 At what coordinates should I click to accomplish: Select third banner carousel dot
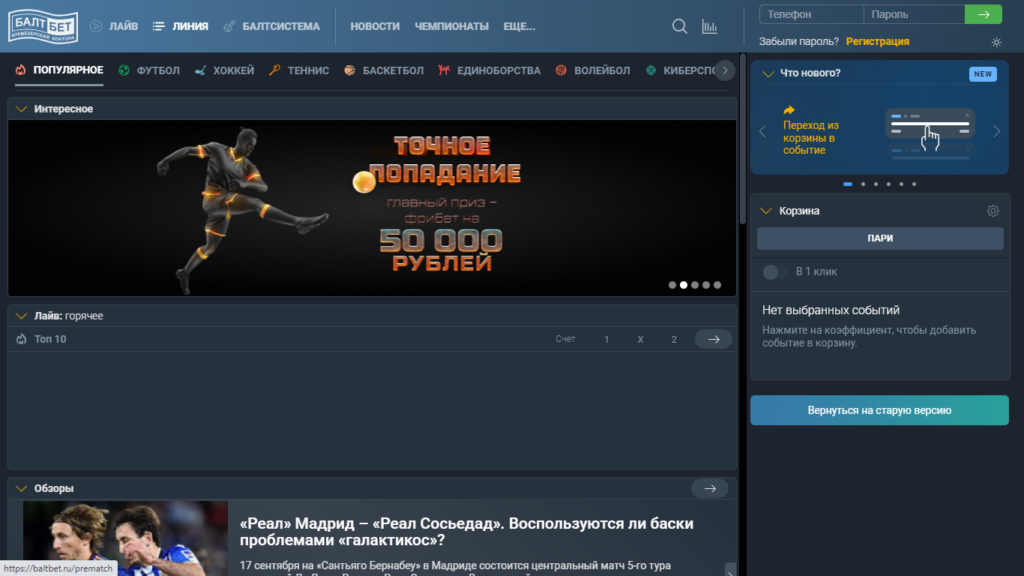click(695, 285)
